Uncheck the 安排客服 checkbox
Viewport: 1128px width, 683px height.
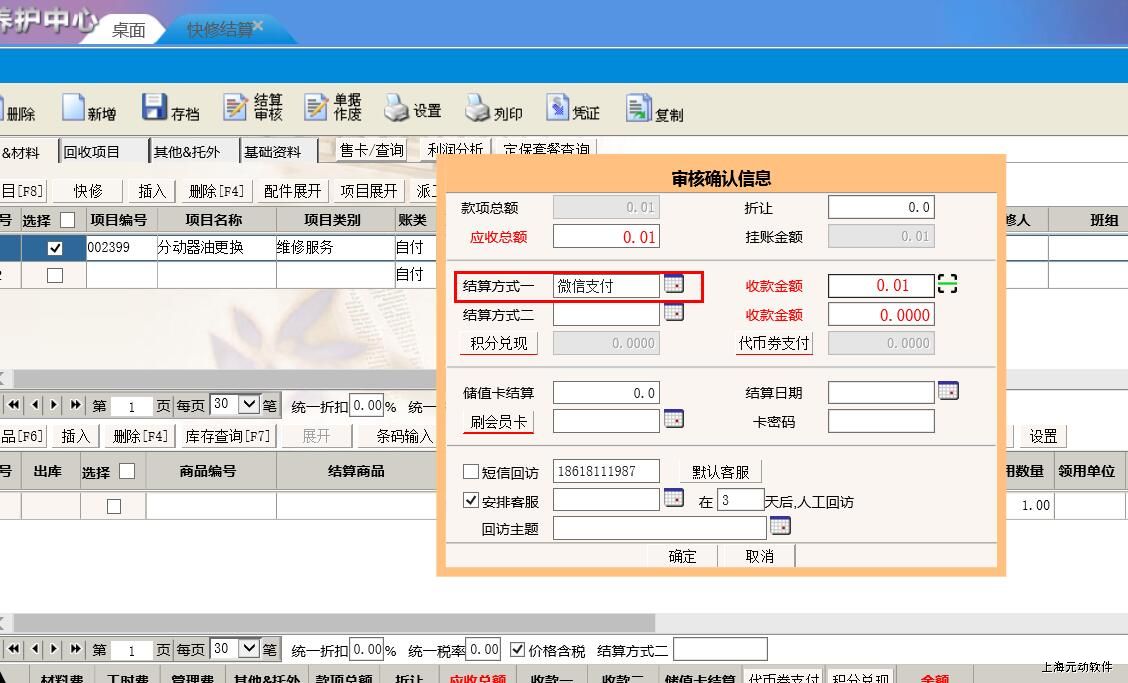click(x=471, y=501)
